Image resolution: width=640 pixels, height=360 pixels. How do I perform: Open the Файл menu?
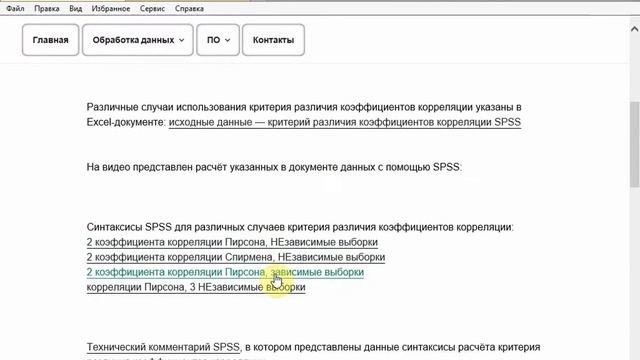[x=15, y=8]
